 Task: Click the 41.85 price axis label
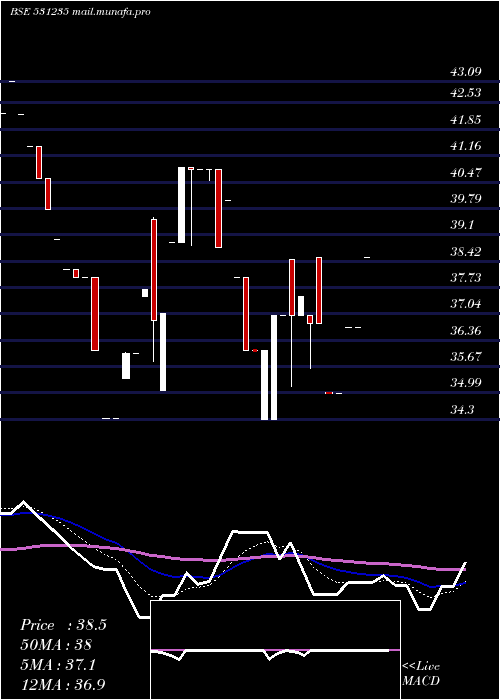466,120
